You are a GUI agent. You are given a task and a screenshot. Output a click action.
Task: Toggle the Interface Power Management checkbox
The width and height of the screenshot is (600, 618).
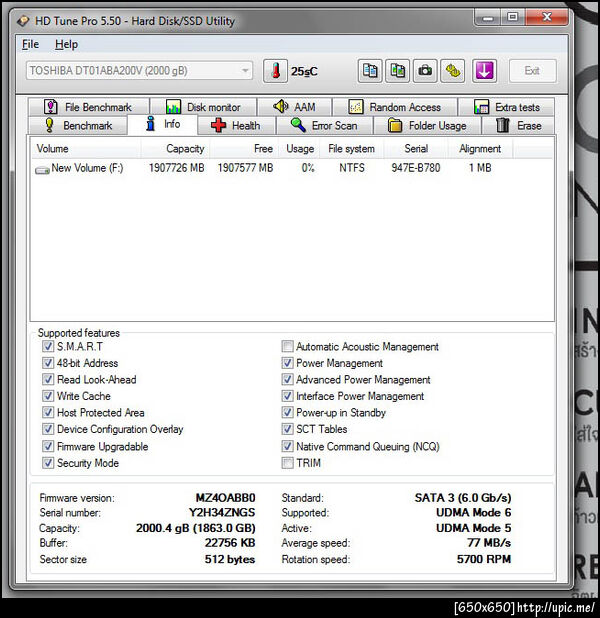(x=287, y=396)
